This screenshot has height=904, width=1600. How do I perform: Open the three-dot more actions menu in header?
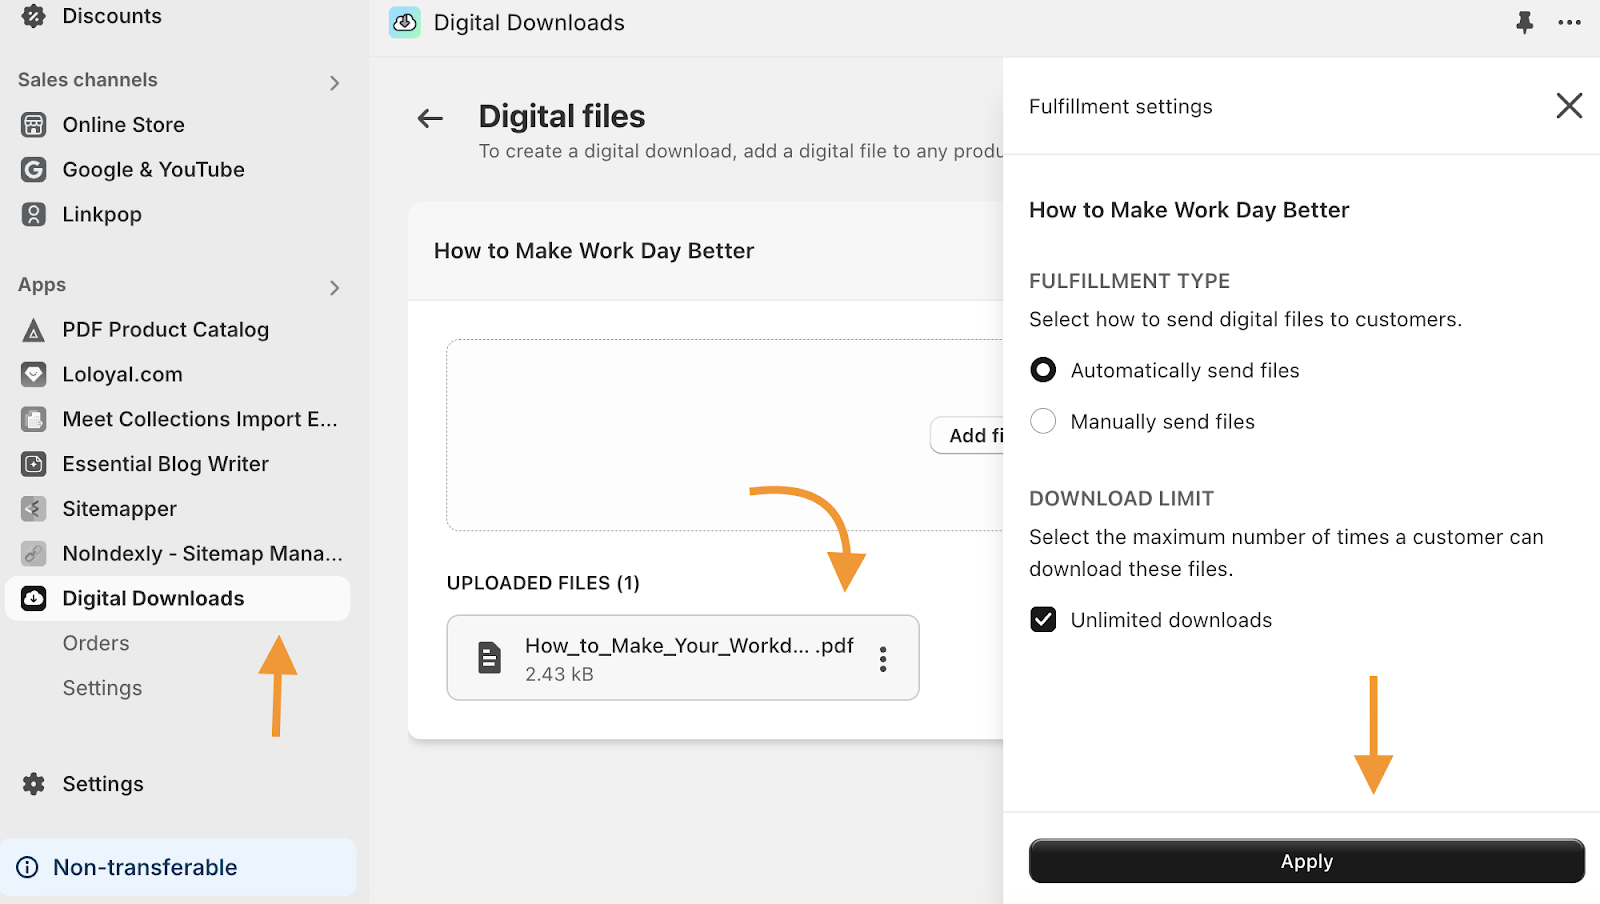1570,22
